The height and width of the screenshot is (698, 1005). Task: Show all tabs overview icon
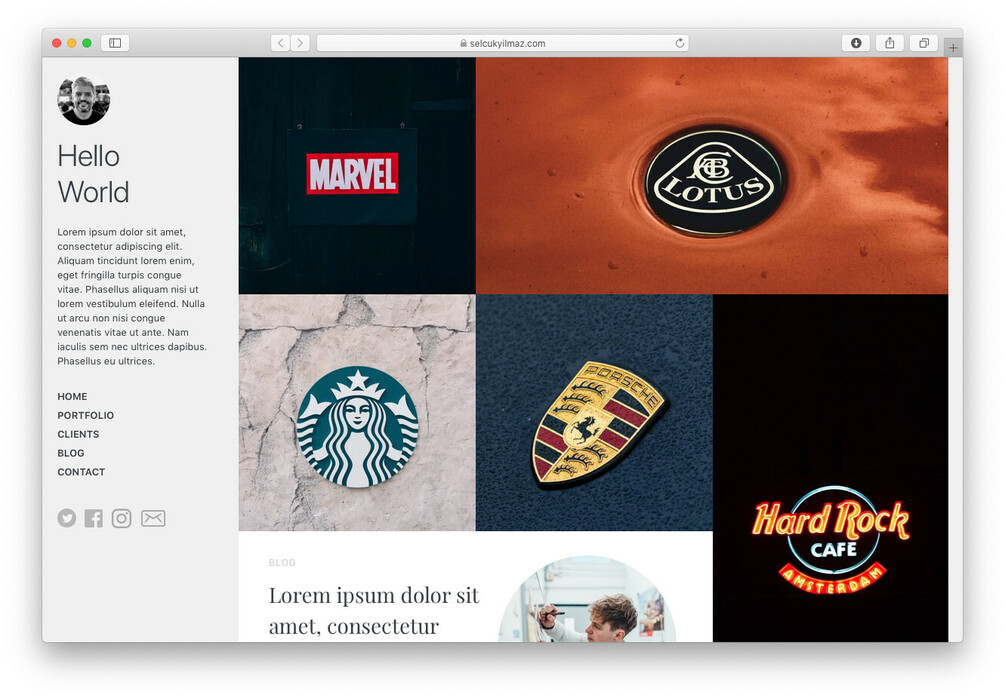[x=924, y=43]
